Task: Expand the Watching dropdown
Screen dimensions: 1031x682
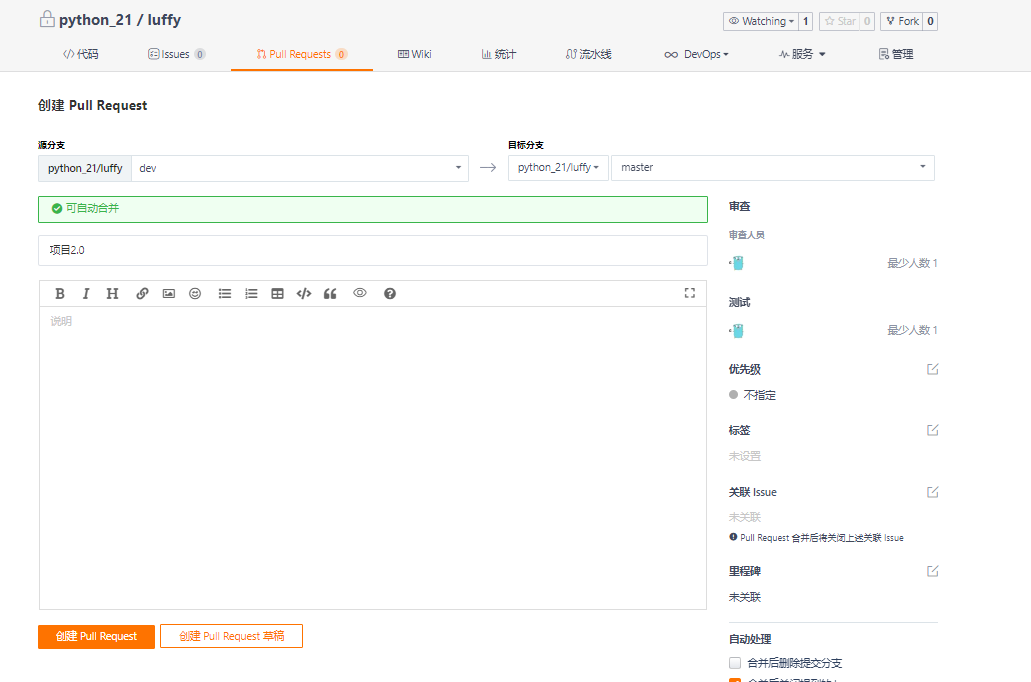Action: [x=761, y=21]
